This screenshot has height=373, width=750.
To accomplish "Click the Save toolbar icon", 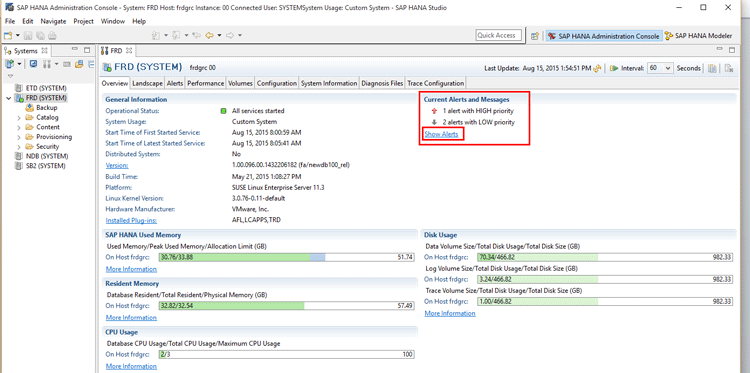I will click(28, 35).
